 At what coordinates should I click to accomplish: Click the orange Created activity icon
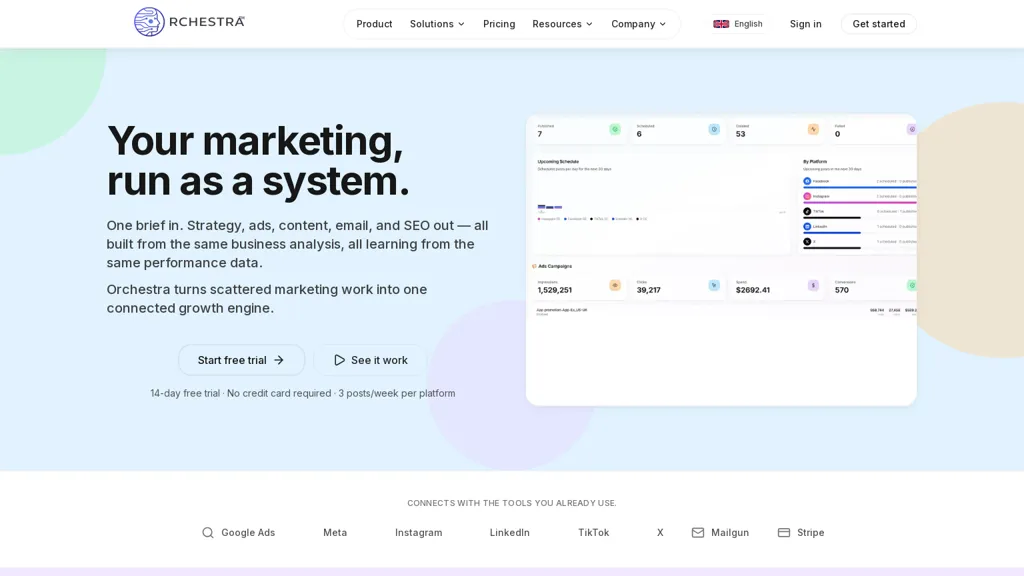pos(813,129)
